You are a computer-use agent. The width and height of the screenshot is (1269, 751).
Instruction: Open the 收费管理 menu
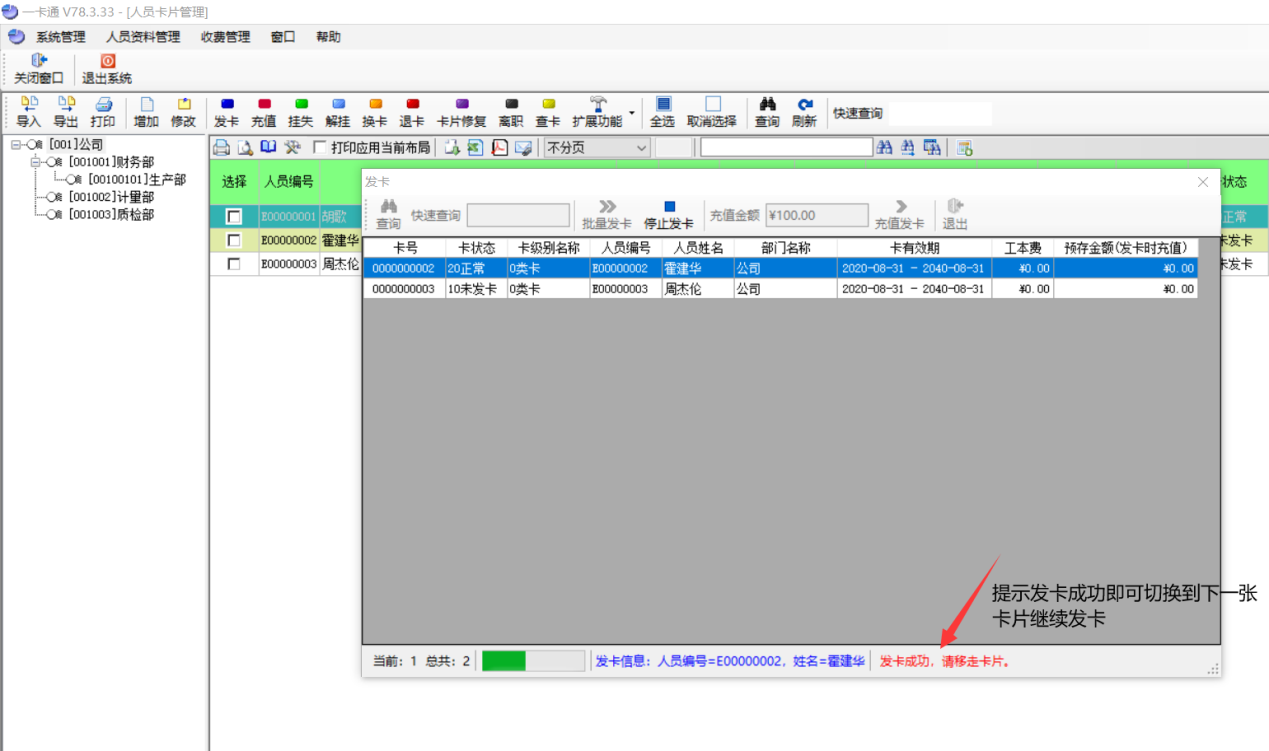click(x=225, y=37)
